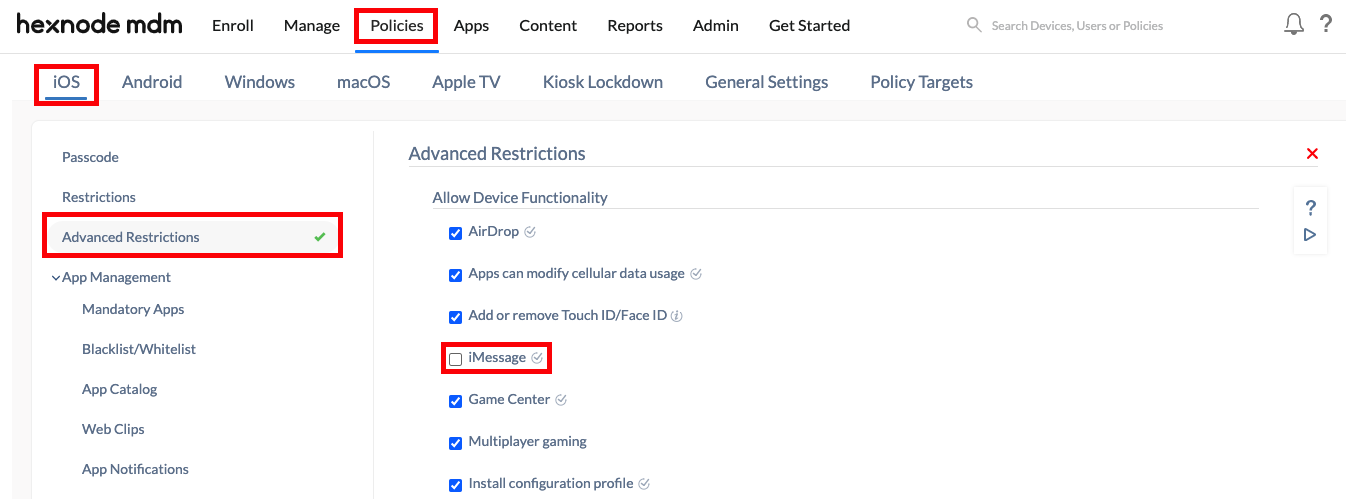
Task: Click the badge icon beside iMessage
Action: point(537,358)
